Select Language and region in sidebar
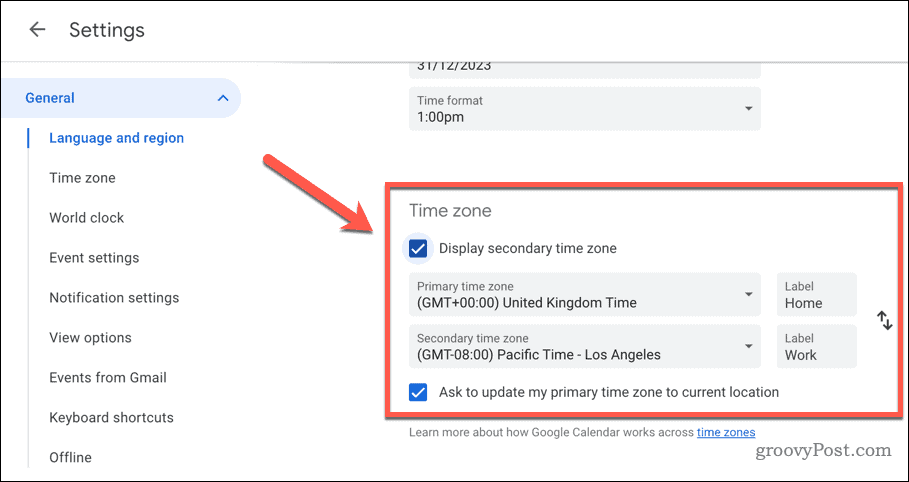Image resolution: width=909 pixels, height=482 pixels. [x=116, y=138]
